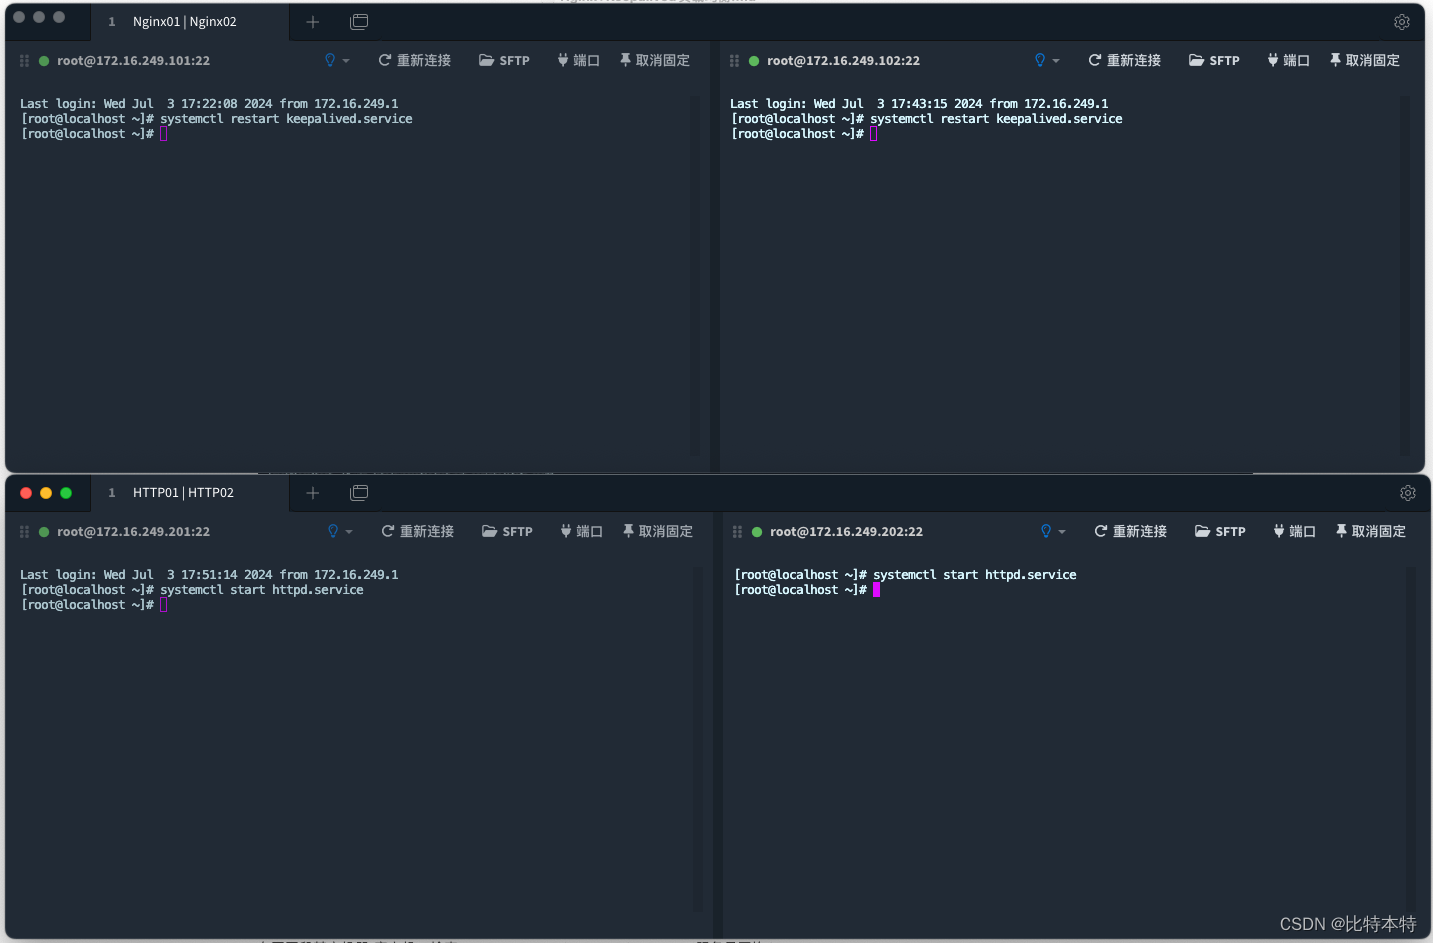This screenshot has height=943, width=1433.
Task: Click session title root@172.16.249.202:22
Action: (x=846, y=532)
